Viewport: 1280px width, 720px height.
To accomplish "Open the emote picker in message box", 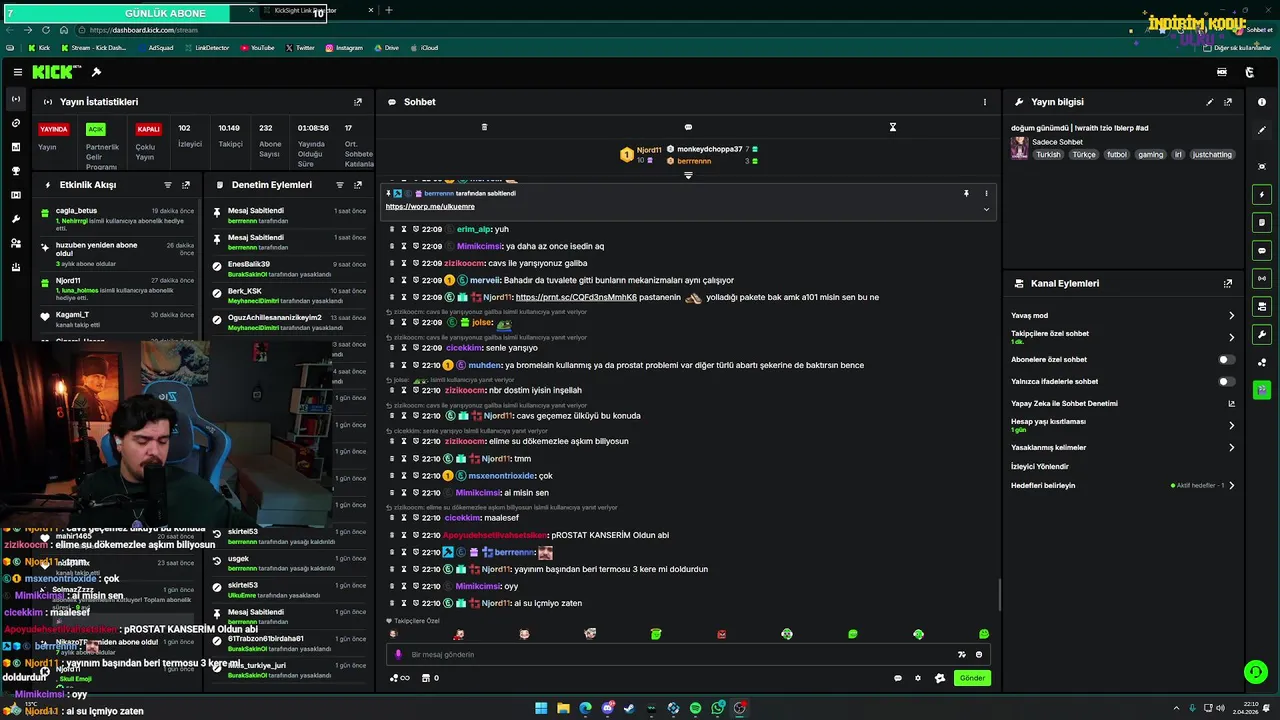I will click(x=979, y=654).
